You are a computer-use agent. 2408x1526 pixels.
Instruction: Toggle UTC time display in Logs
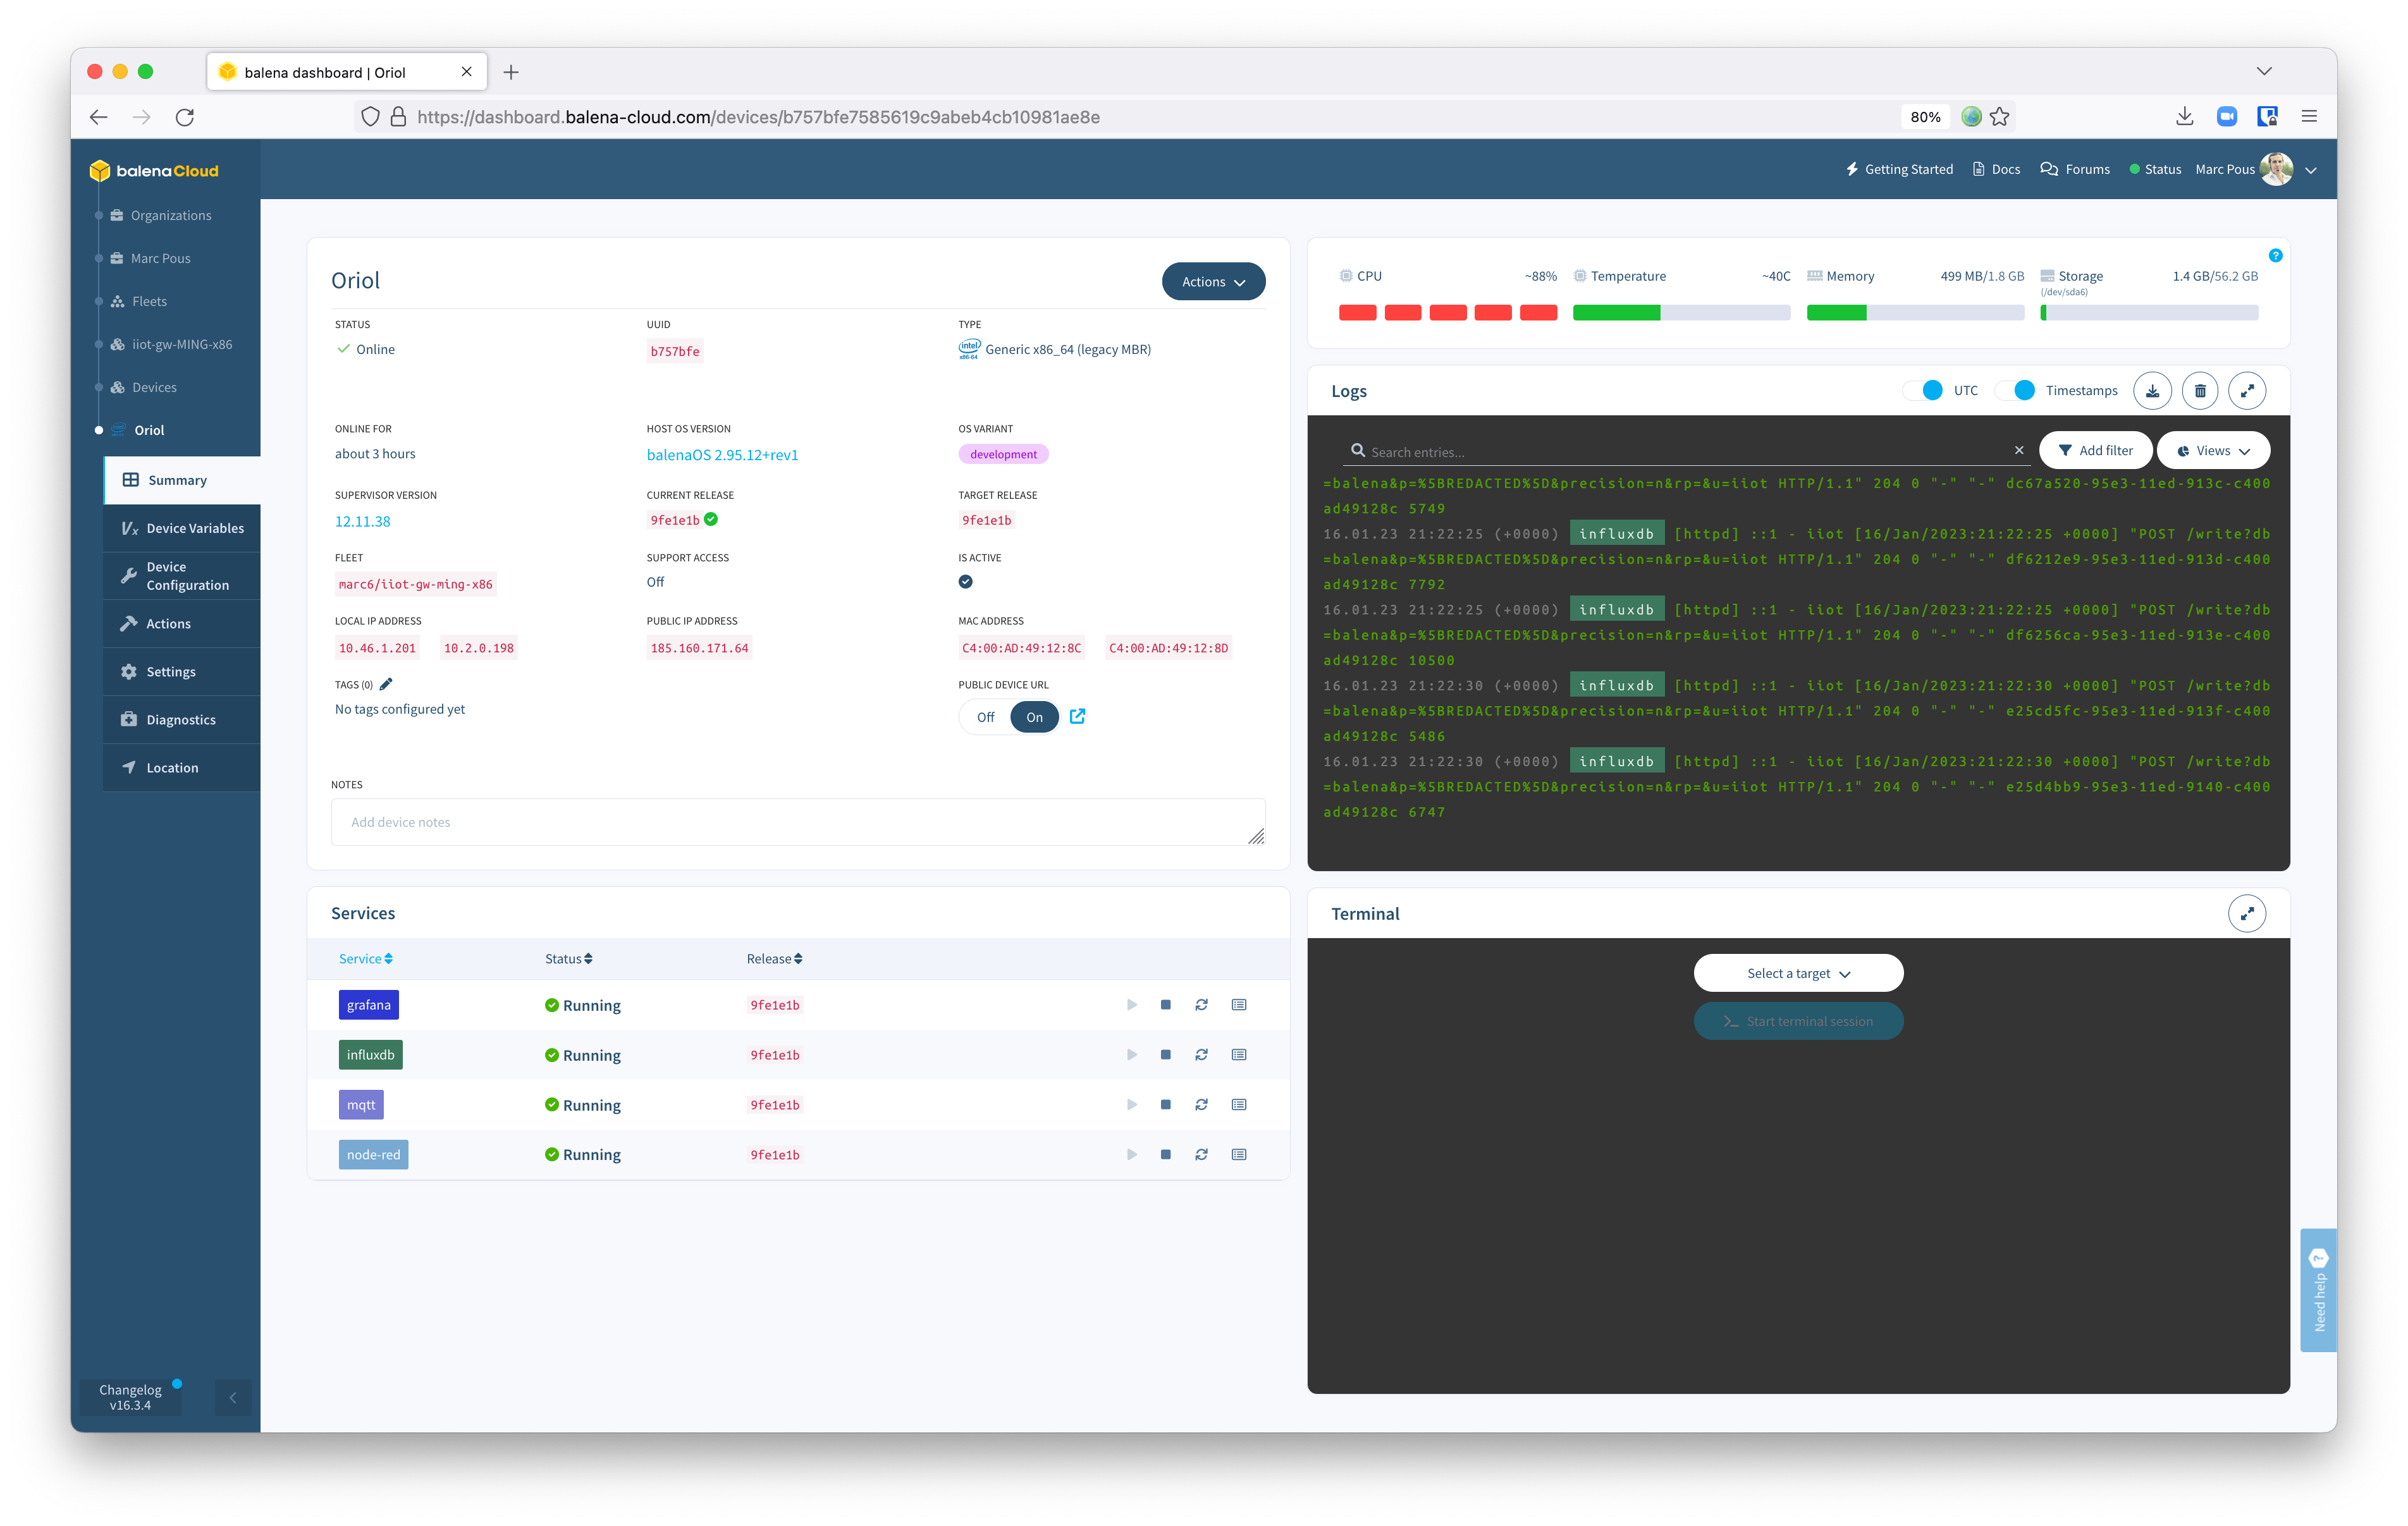pyautogui.click(x=1925, y=390)
